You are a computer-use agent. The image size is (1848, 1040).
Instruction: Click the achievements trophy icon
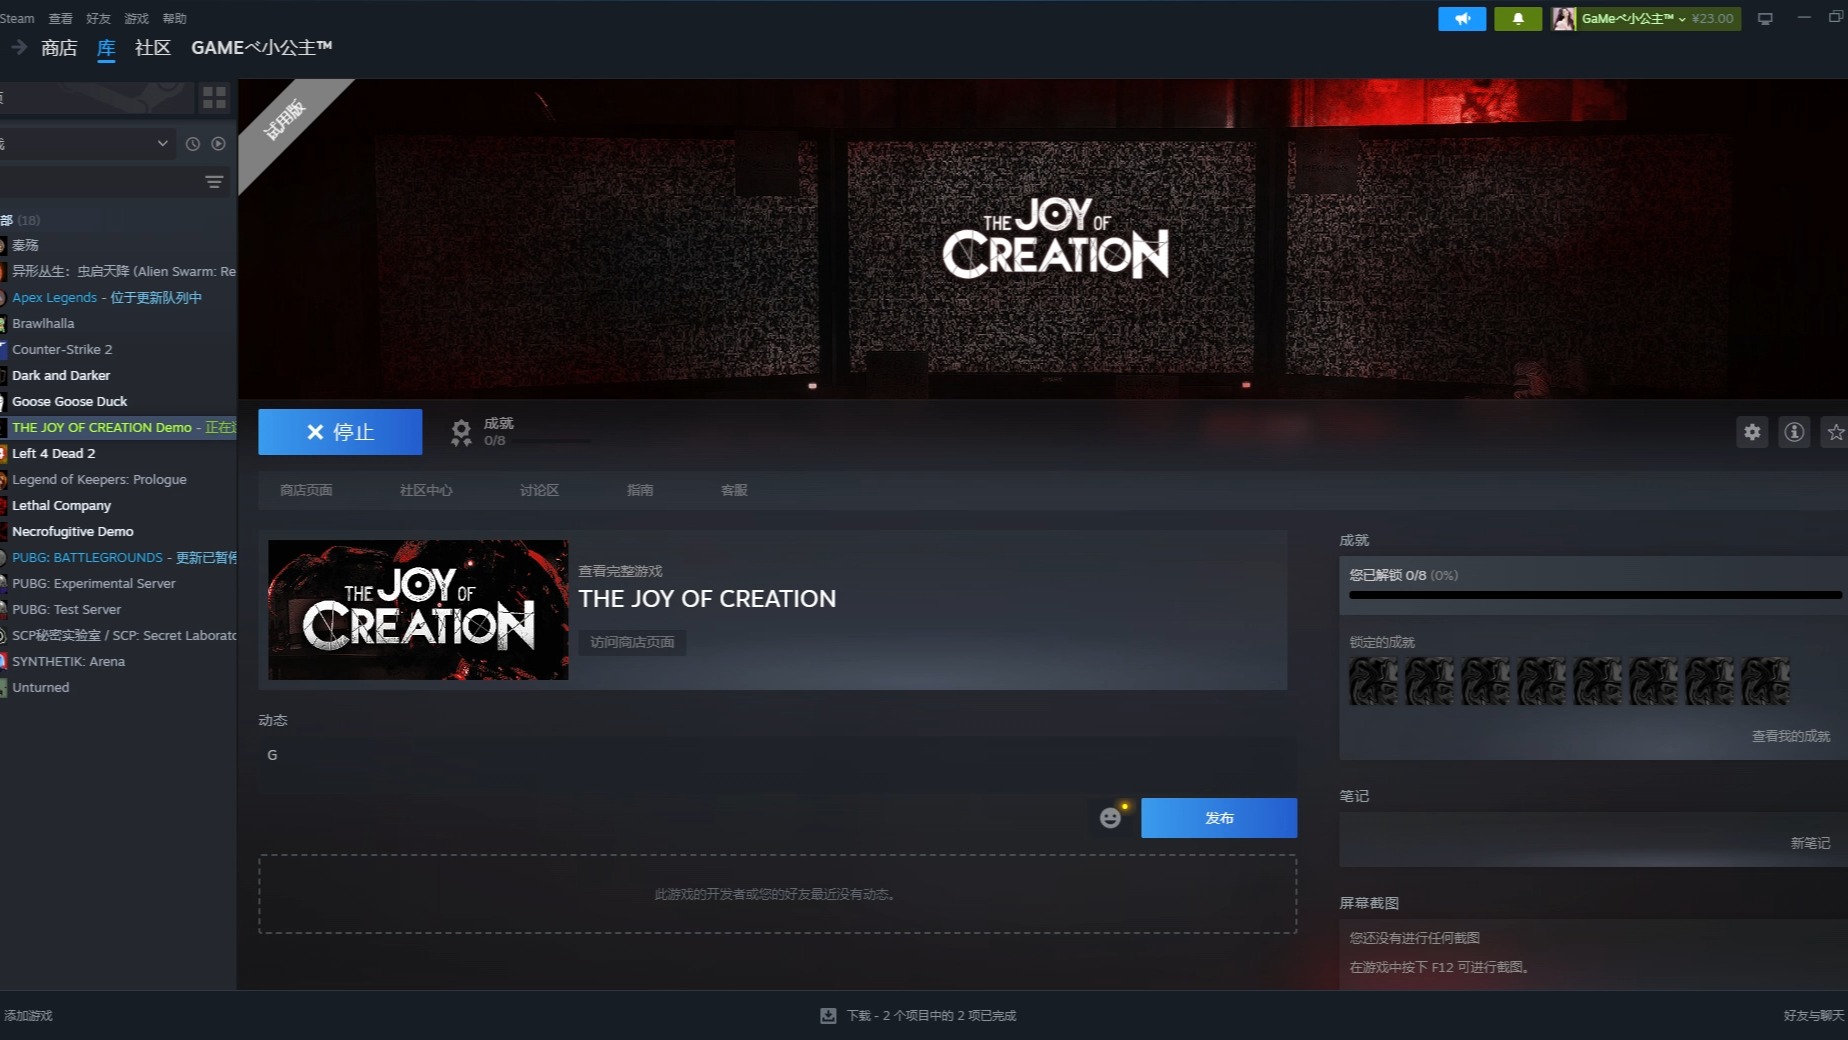pyautogui.click(x=461, y=432)
